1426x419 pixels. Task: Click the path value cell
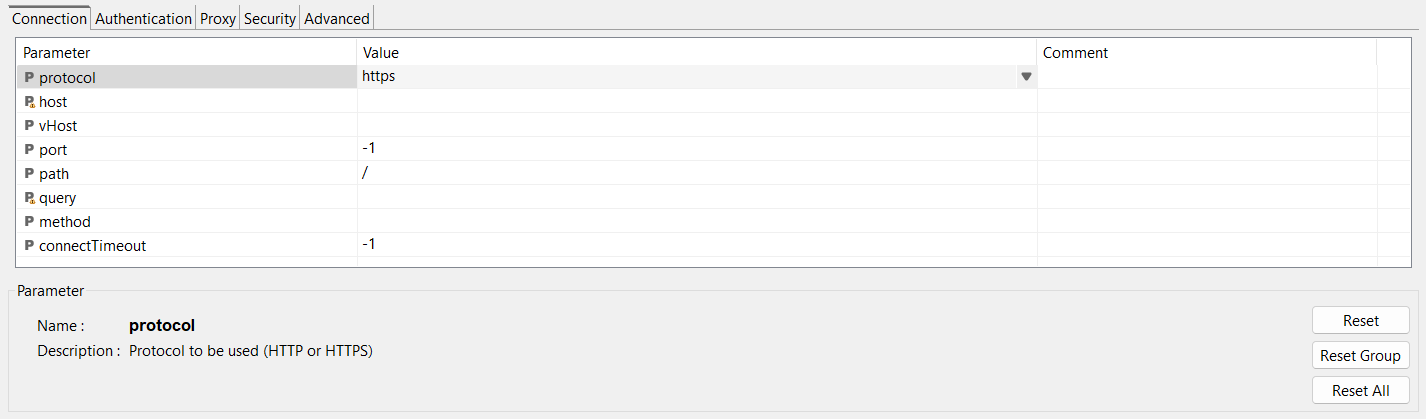tap(696, 173)
